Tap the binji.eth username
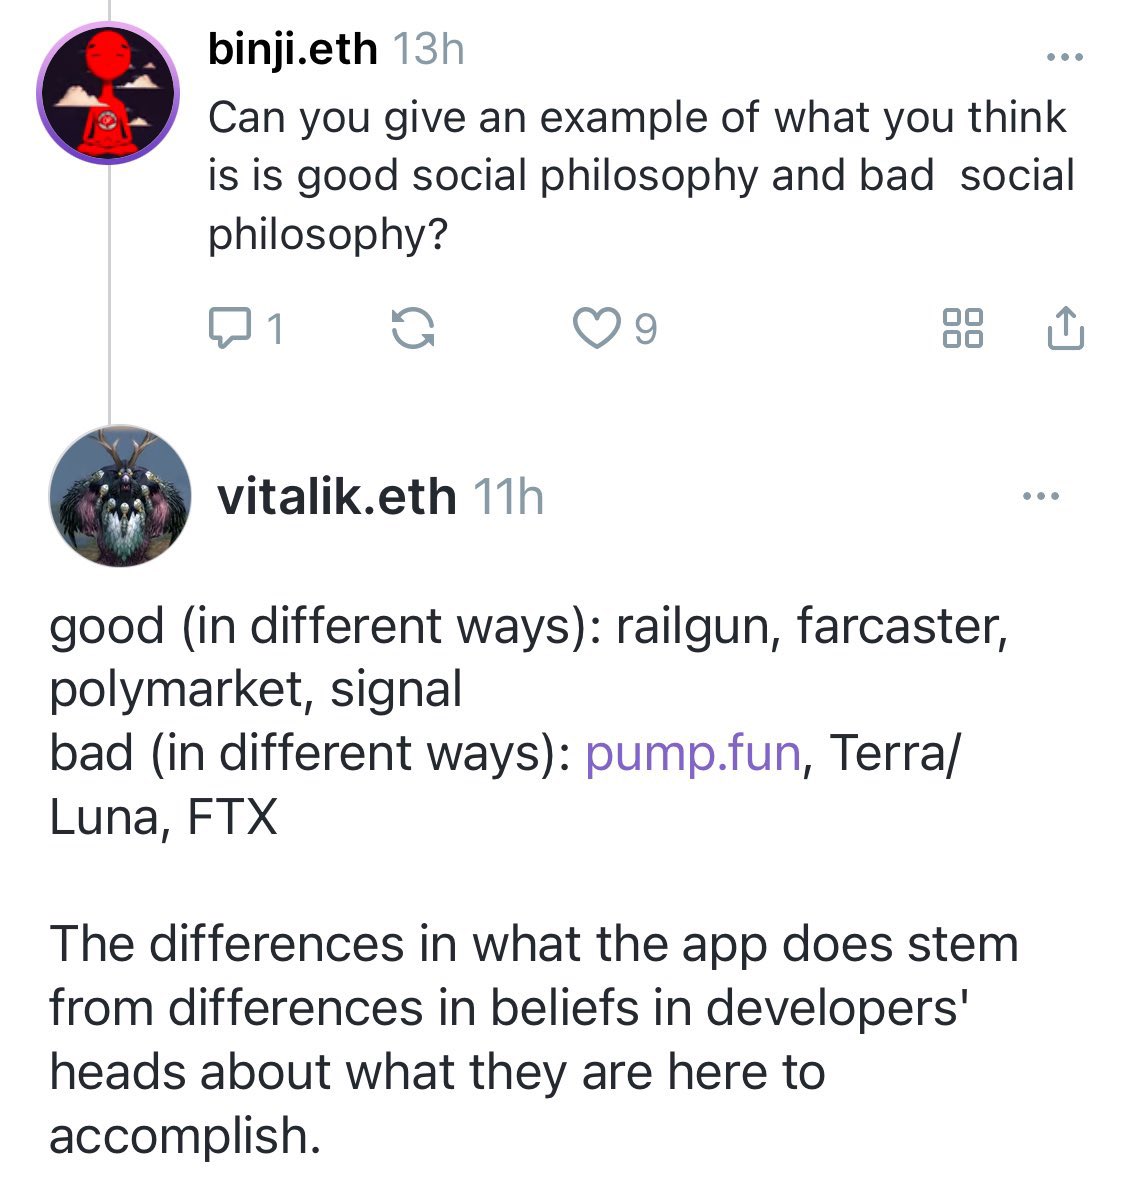 pyautogui.click(x=292, y=49)
